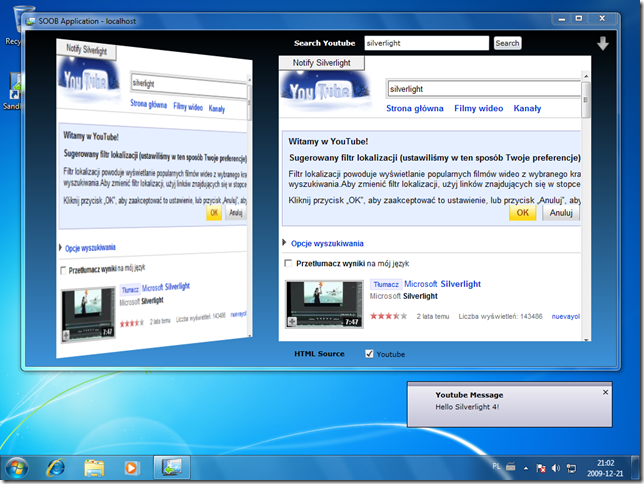Screen dimensions: 644x484
Task: Click the 7:47 duration label on right thumbnail
Action: point(352,322)
